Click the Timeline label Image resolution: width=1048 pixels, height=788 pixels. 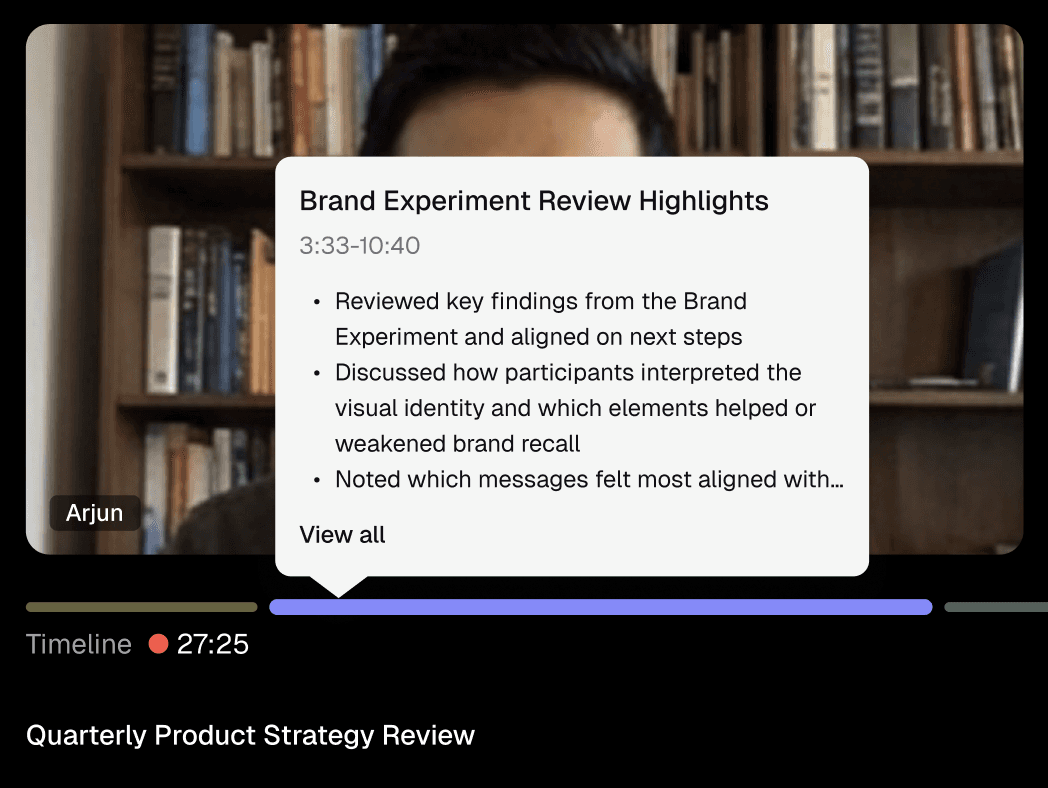[x=79, y=644]
